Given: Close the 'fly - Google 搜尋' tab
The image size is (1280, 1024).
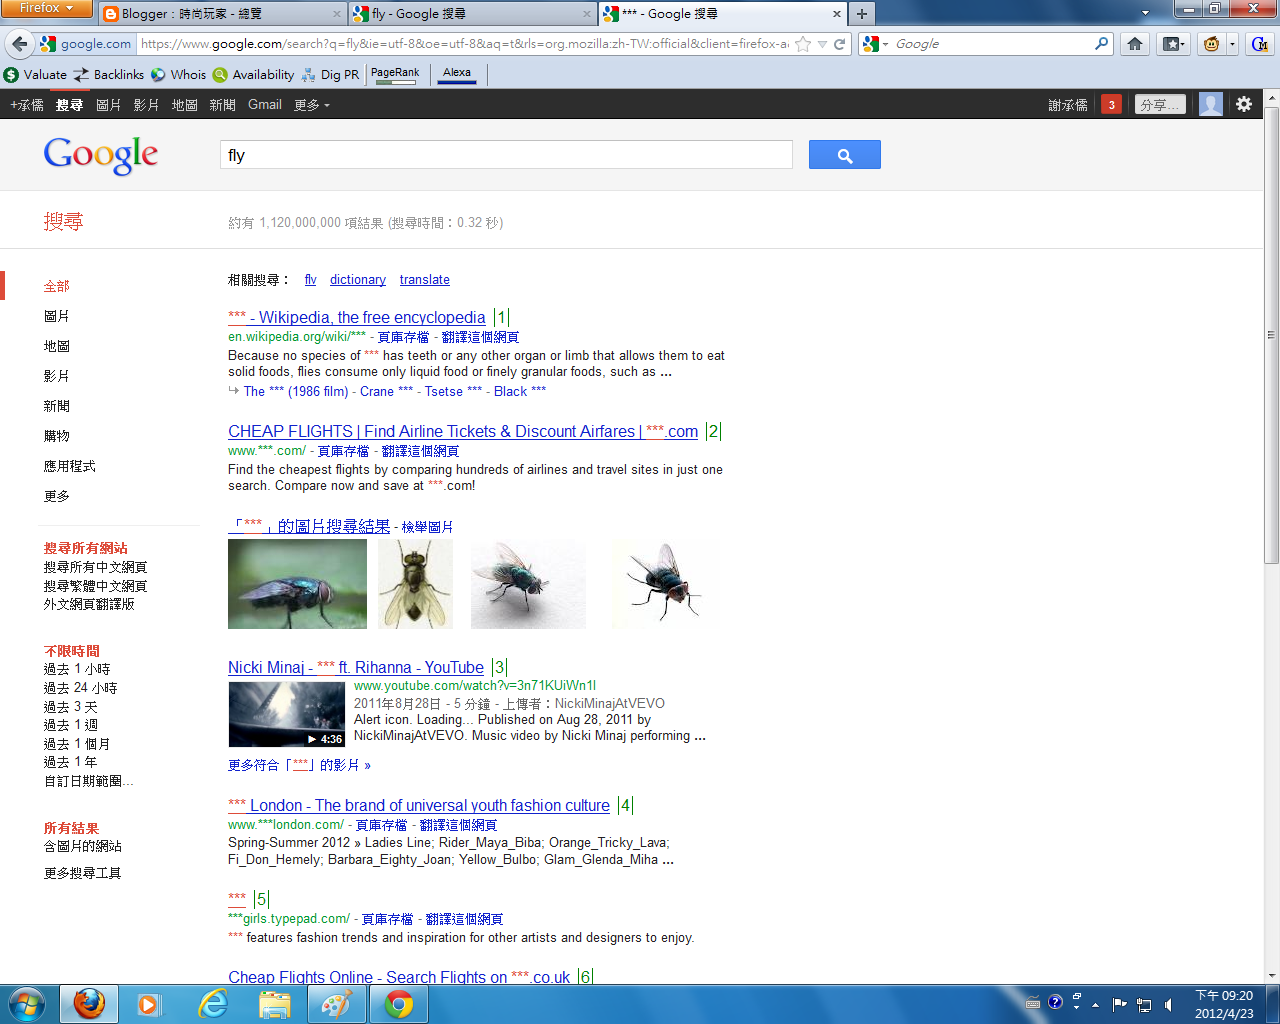Looking at the screenshot, I should point(587,14).
